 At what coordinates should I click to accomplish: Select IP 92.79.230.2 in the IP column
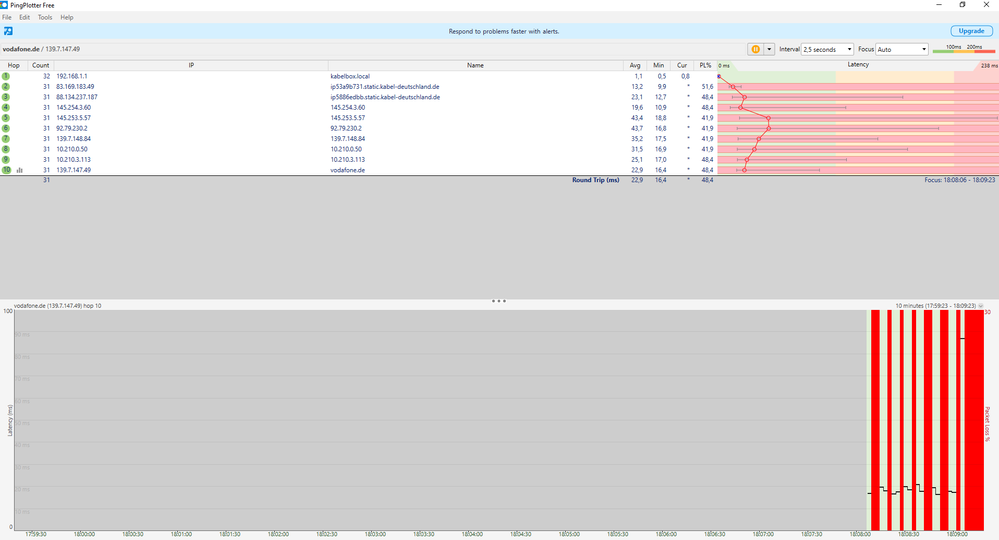pos(72,128)
